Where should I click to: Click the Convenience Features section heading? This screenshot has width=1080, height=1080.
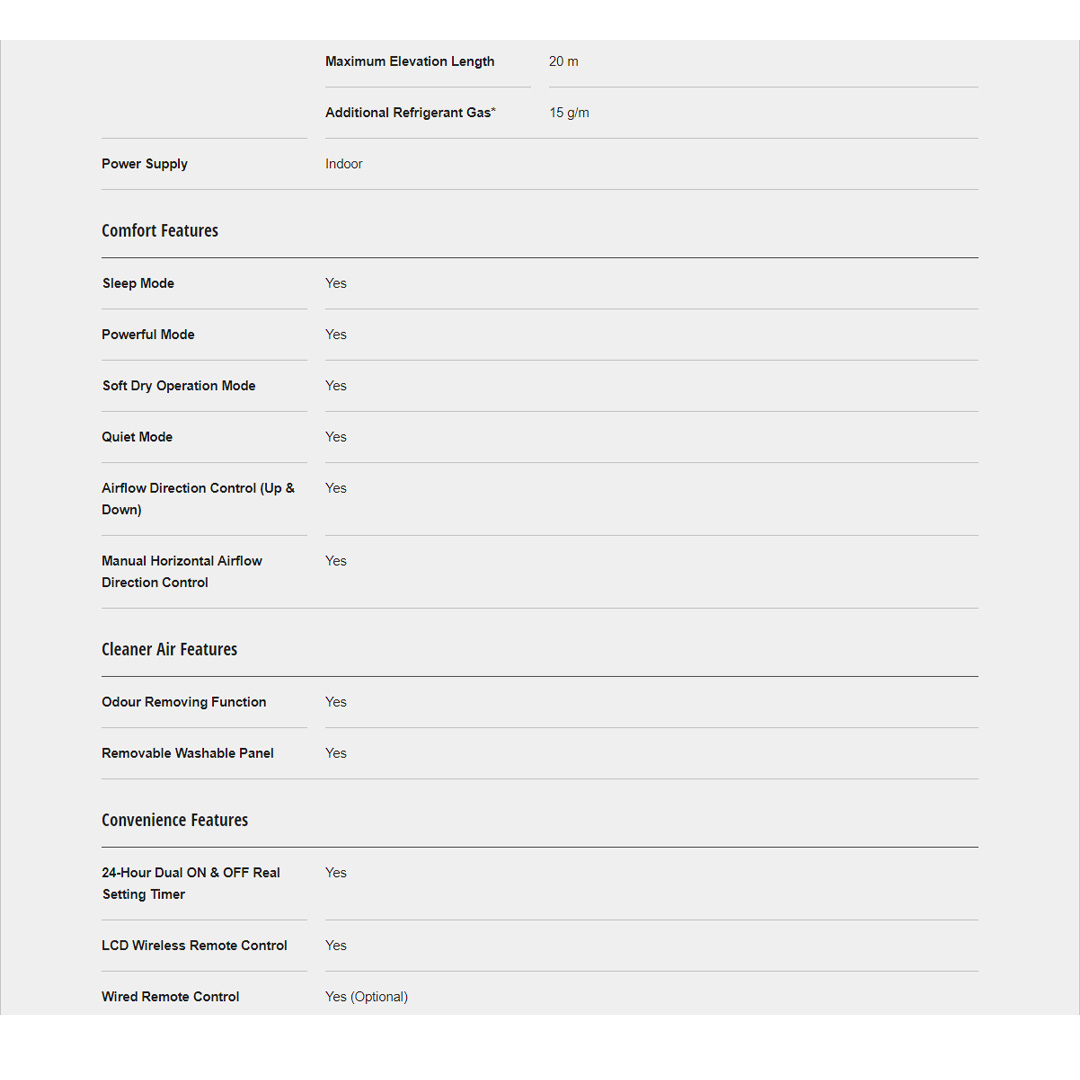click(175, 820)
